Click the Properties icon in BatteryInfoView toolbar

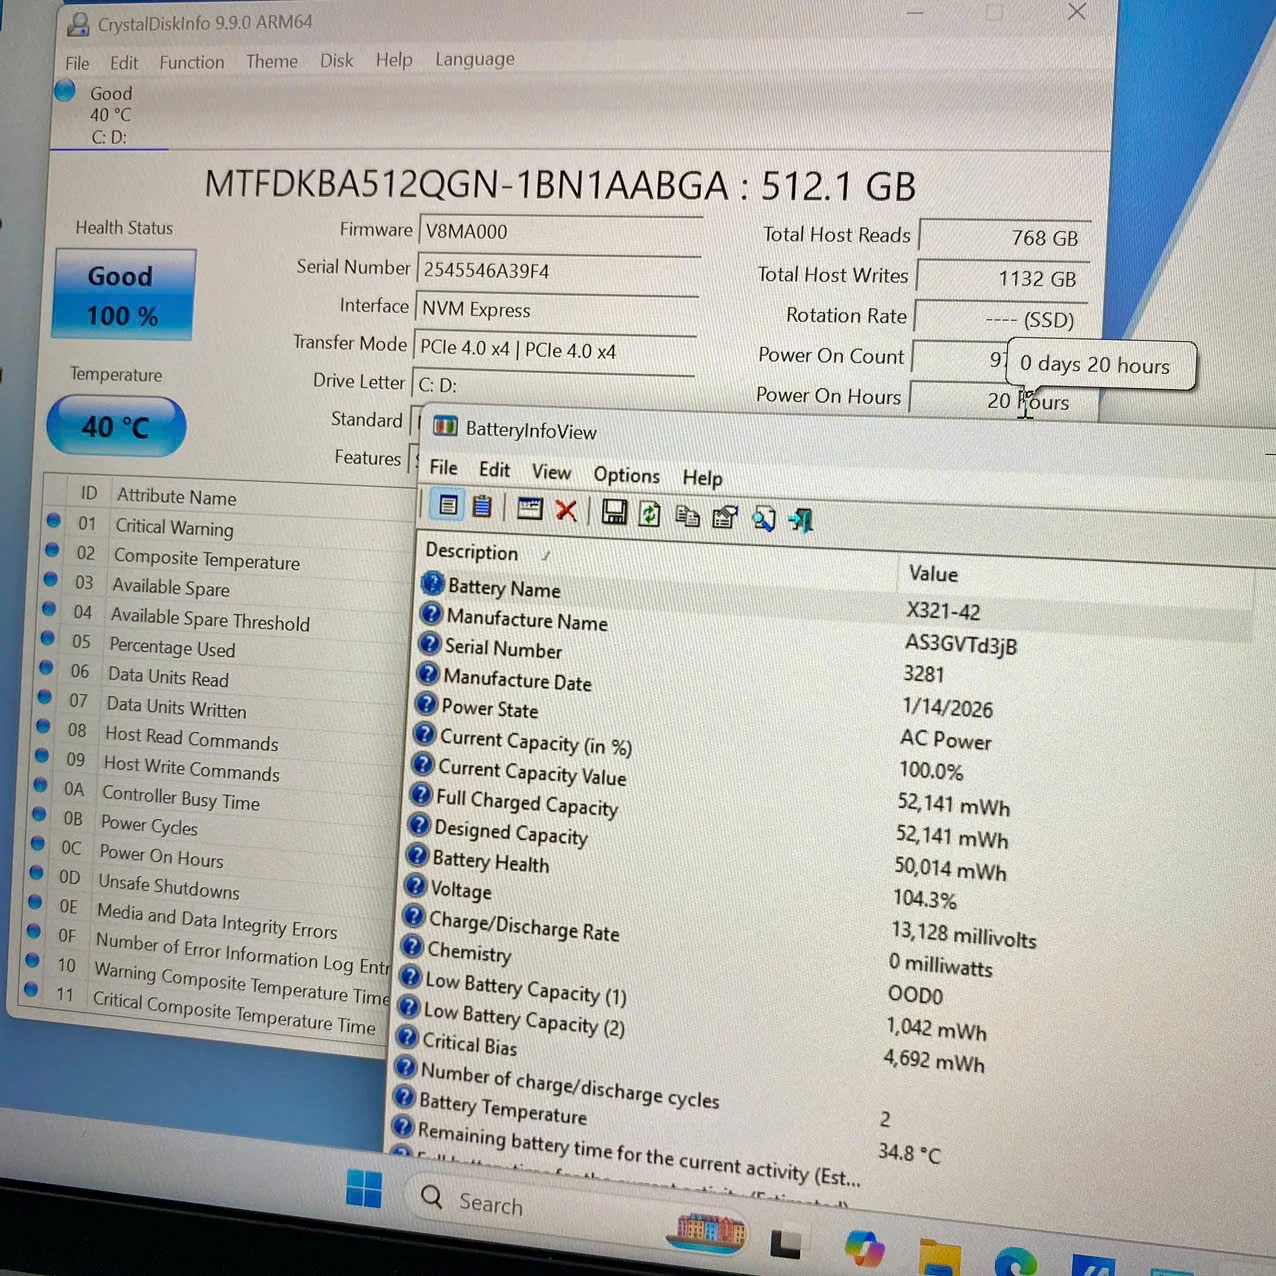point(724,517)
